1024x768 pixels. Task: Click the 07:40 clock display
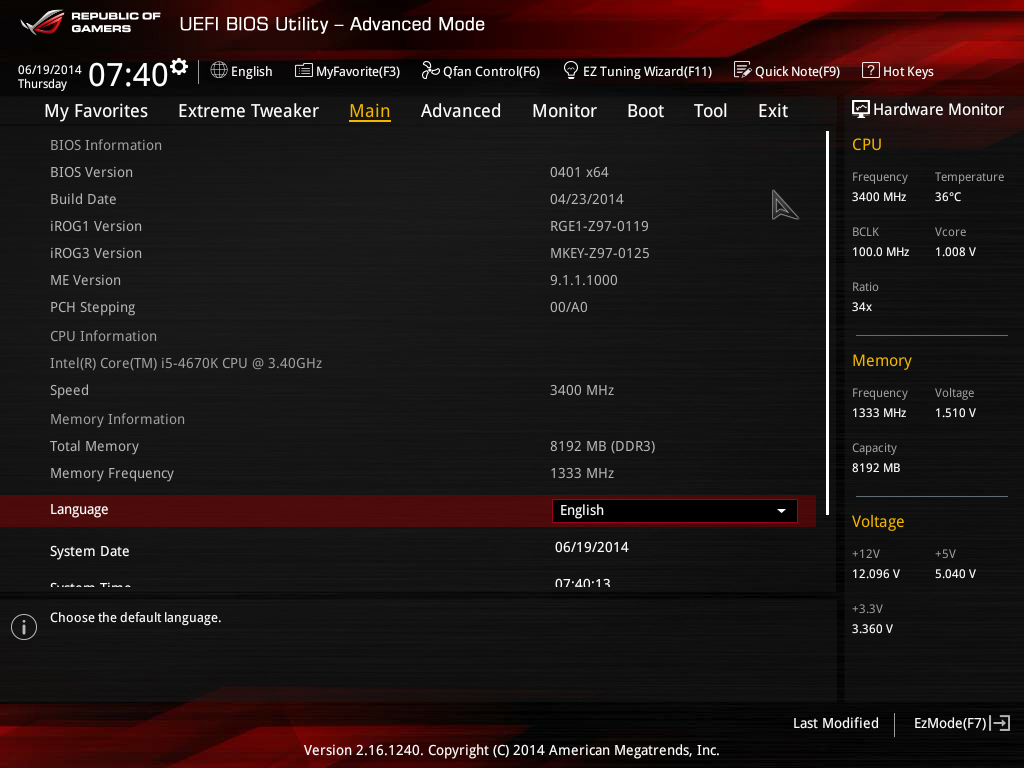[x=128, y=75]
